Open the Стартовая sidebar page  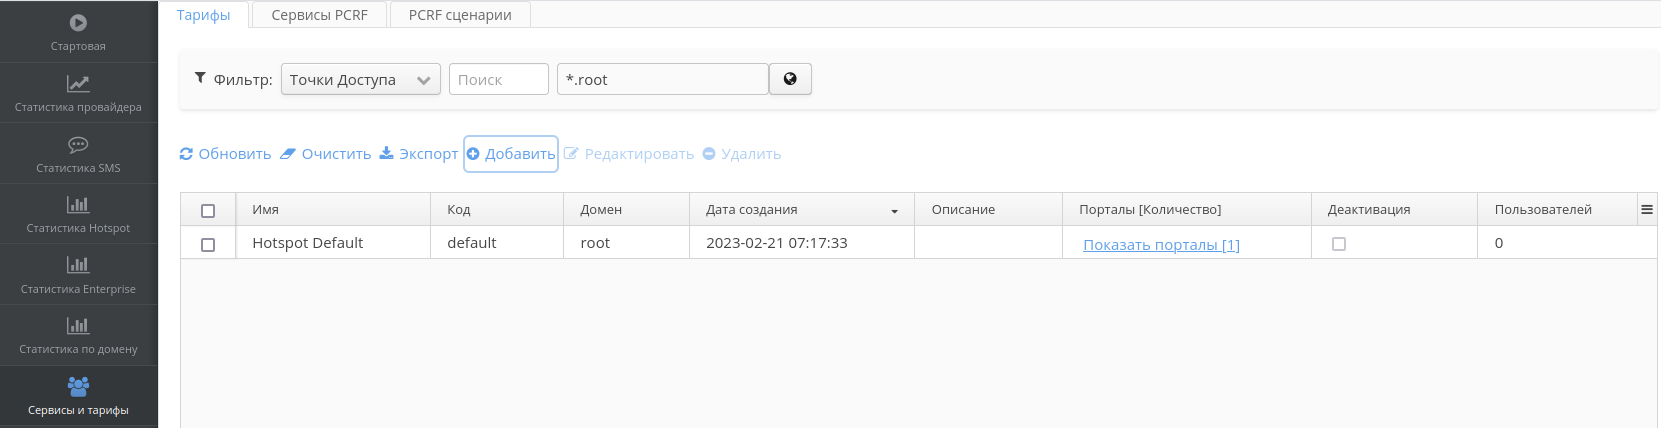pos(78,32)
